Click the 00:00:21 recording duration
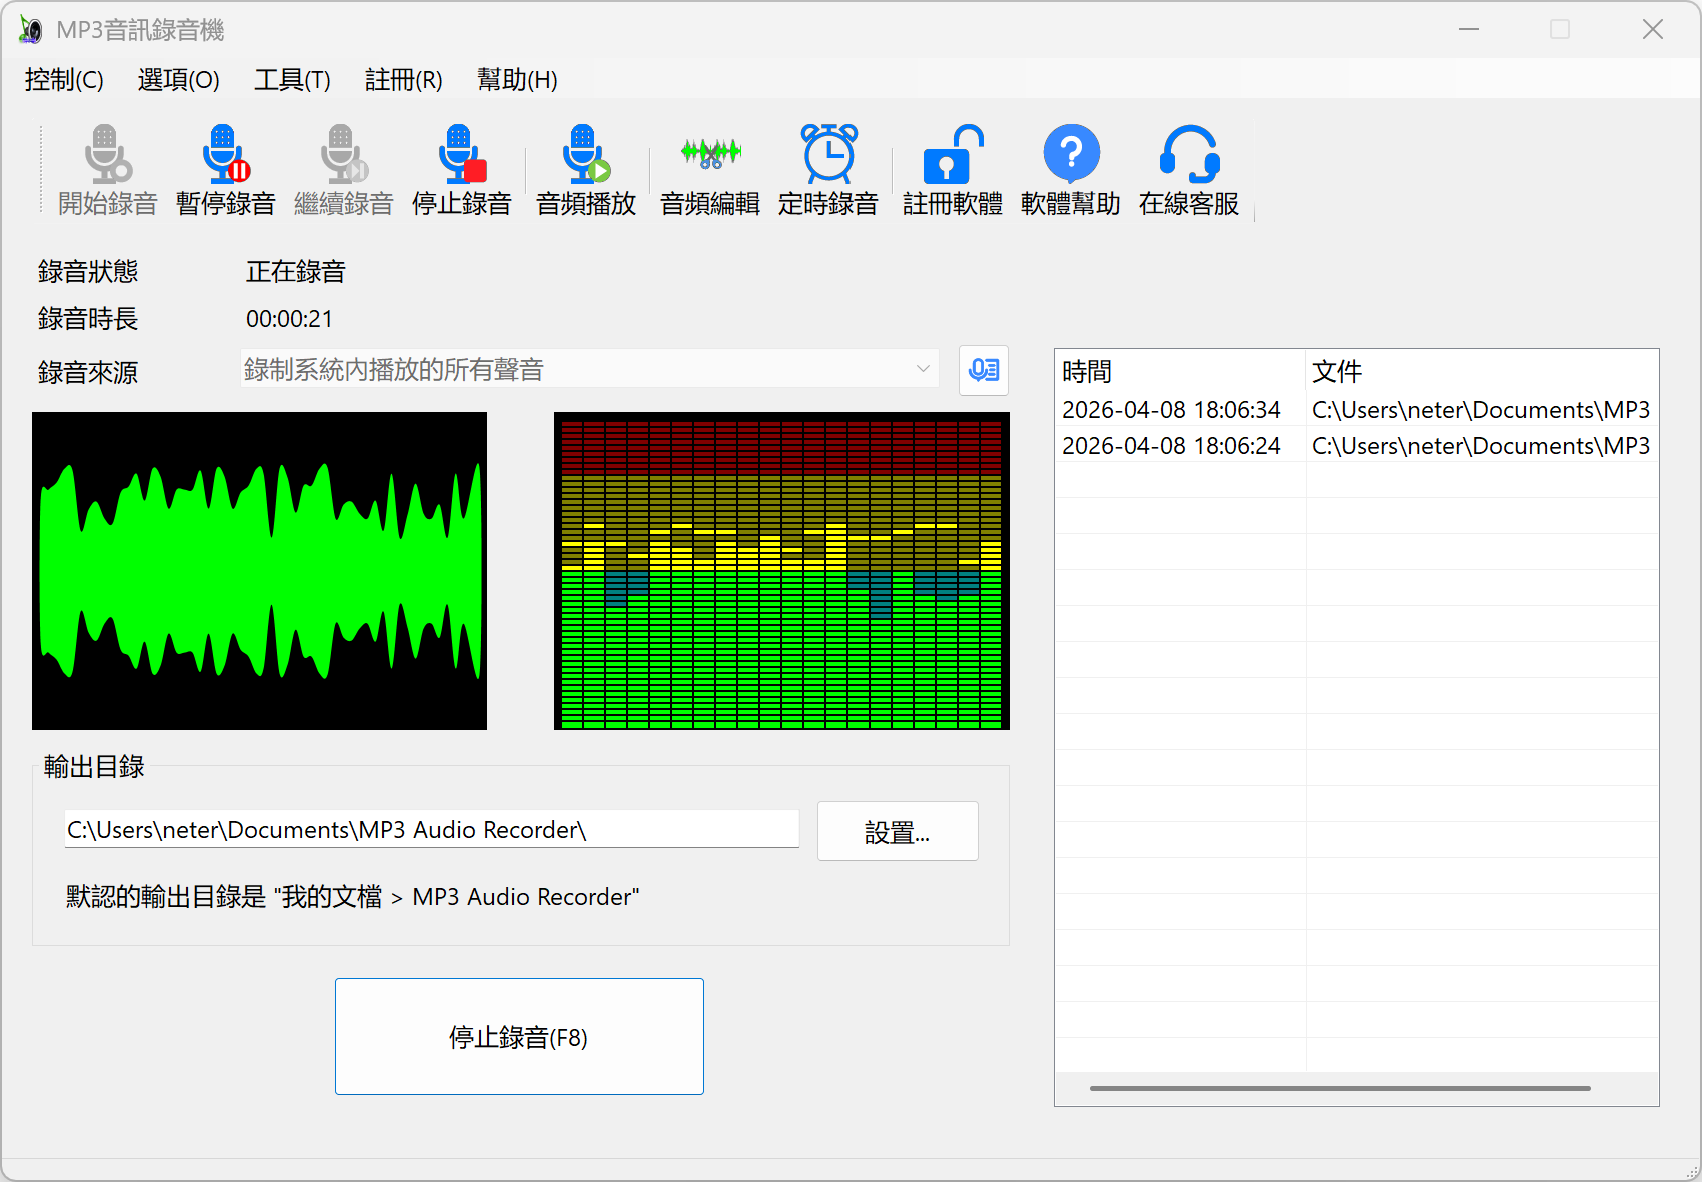 click(x=289, y=319)
